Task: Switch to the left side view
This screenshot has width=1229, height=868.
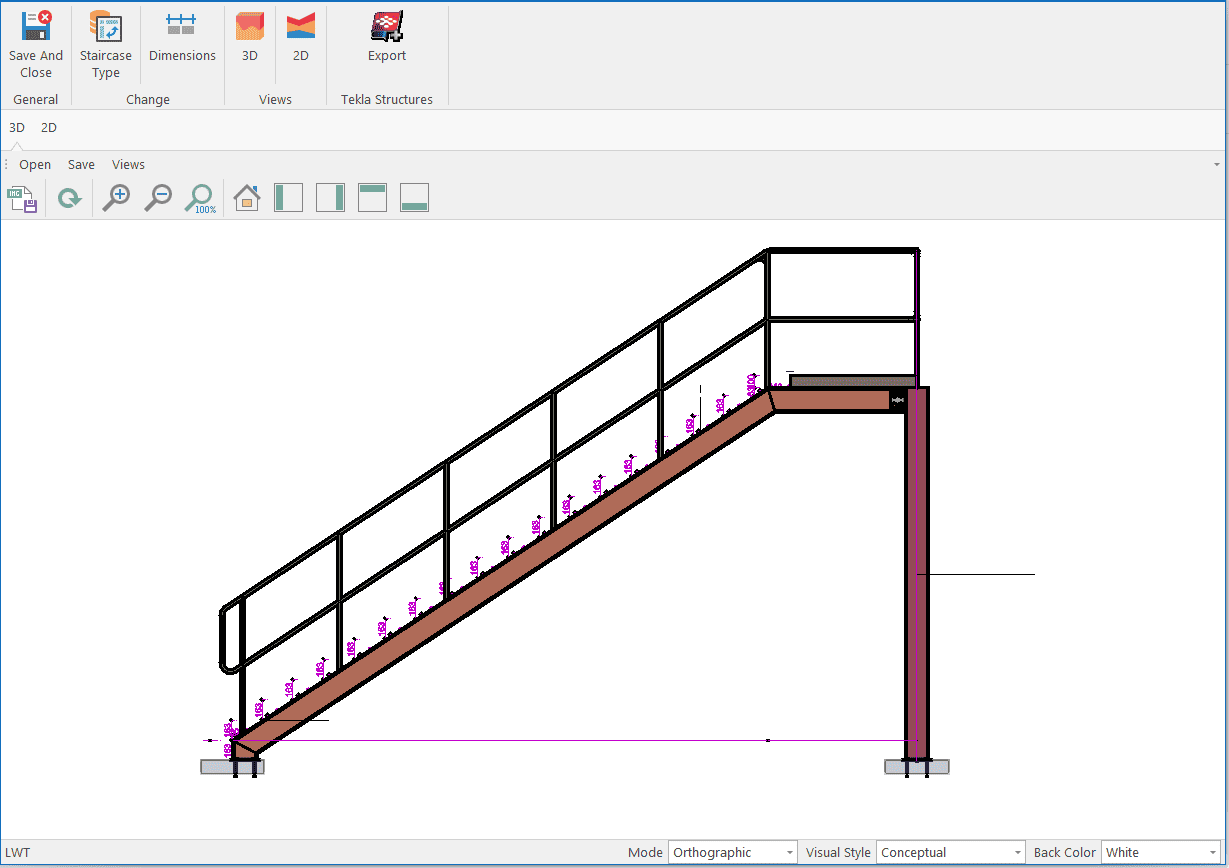Action: pos(288,198)
